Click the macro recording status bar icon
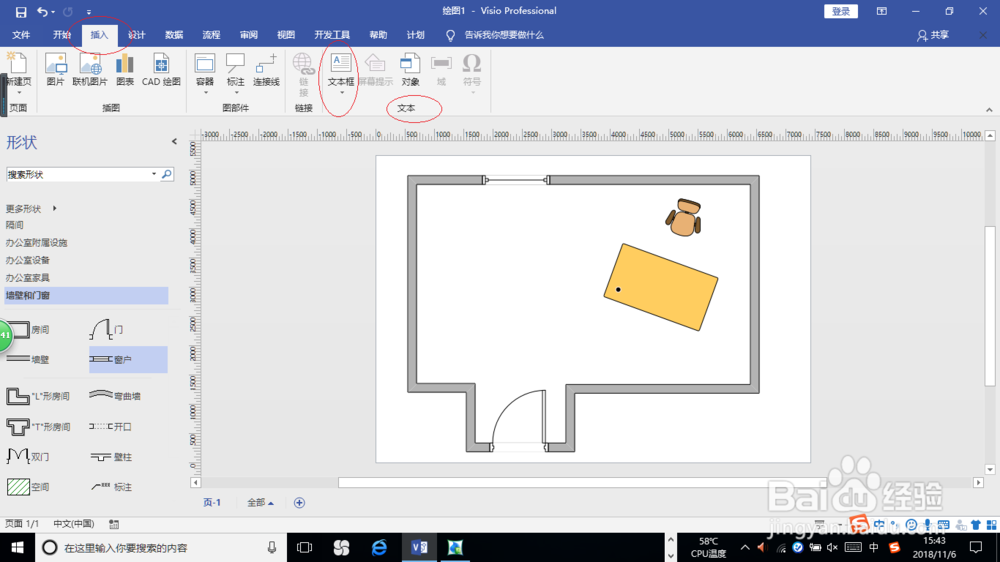This screenshot has height=562, width=1000. click(x=114, y=524)
